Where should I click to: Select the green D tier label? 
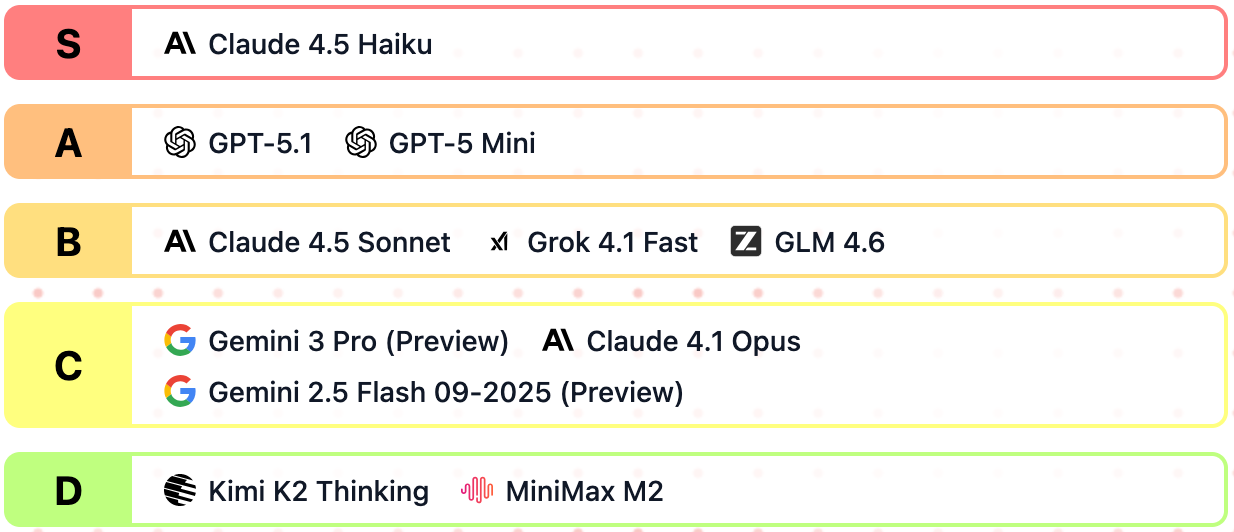pyautogui.click(x=68, y=491)
